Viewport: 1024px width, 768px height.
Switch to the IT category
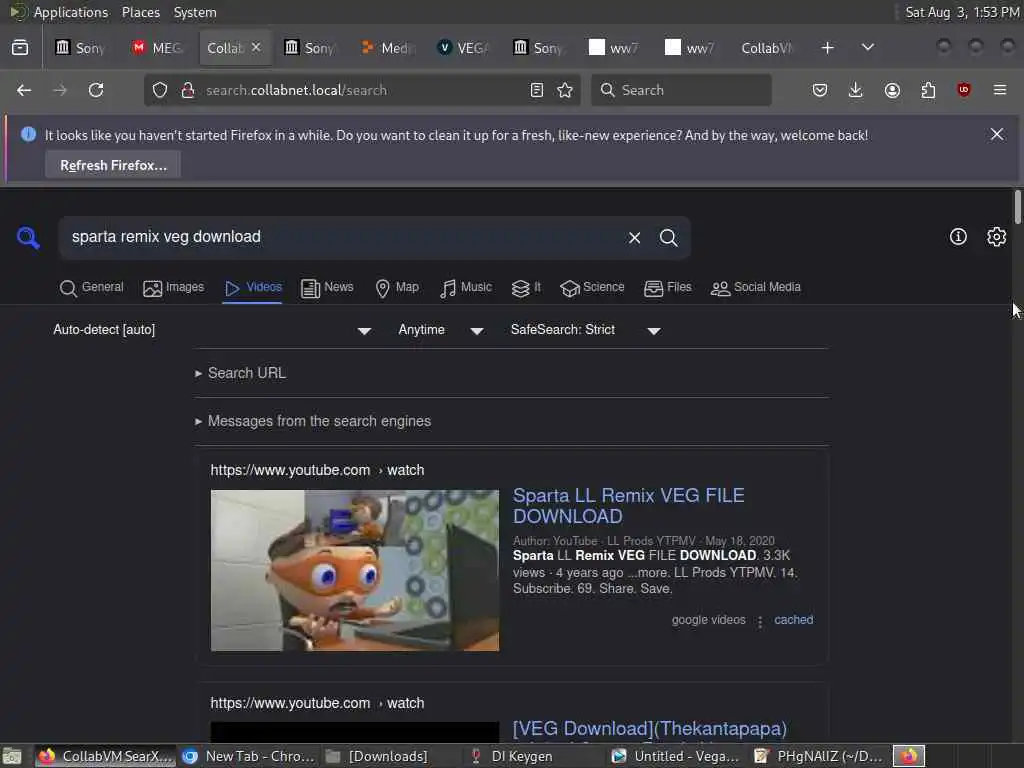[x=526, y=287]
